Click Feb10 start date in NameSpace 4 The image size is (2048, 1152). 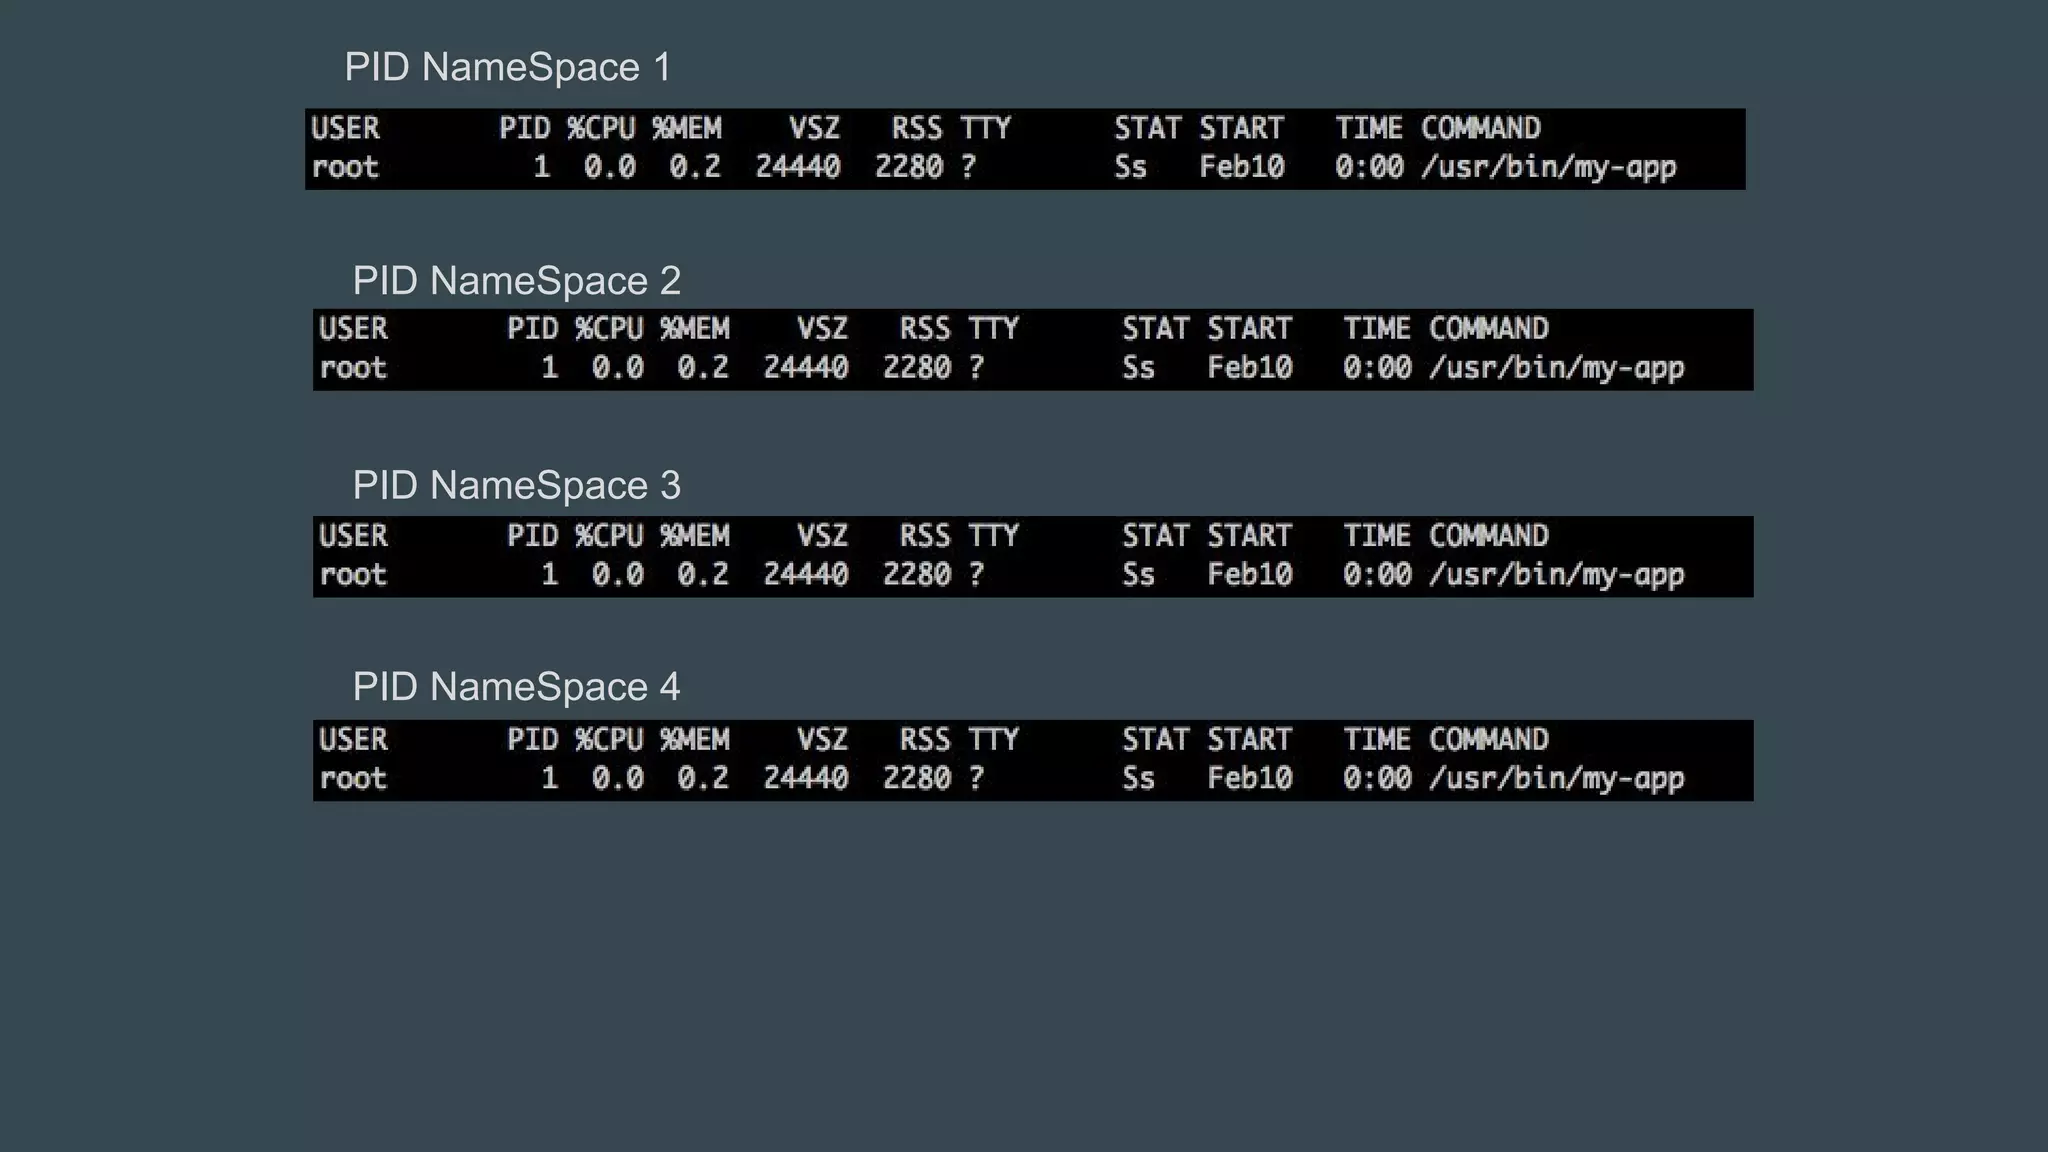(1250, 779)
